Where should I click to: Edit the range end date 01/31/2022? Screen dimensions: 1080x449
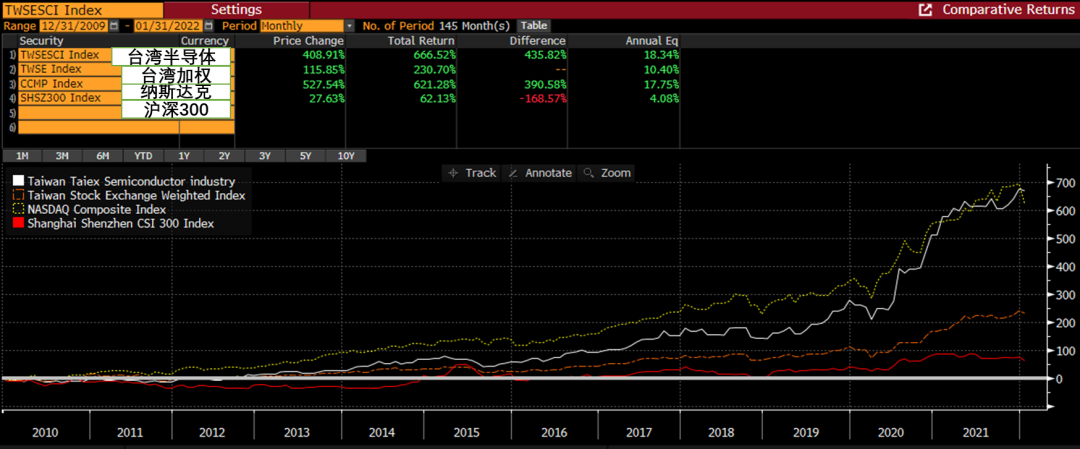170,26
